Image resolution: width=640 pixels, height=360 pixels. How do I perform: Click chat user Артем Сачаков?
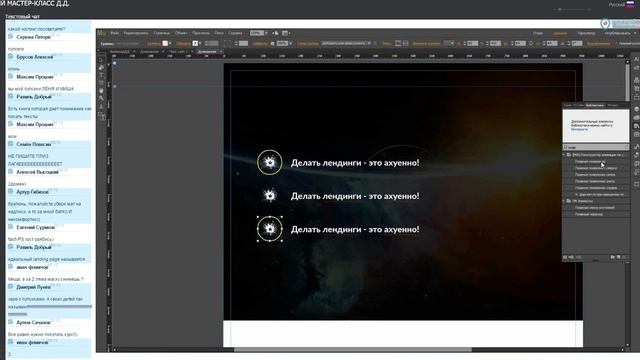[x=33, y=322]
